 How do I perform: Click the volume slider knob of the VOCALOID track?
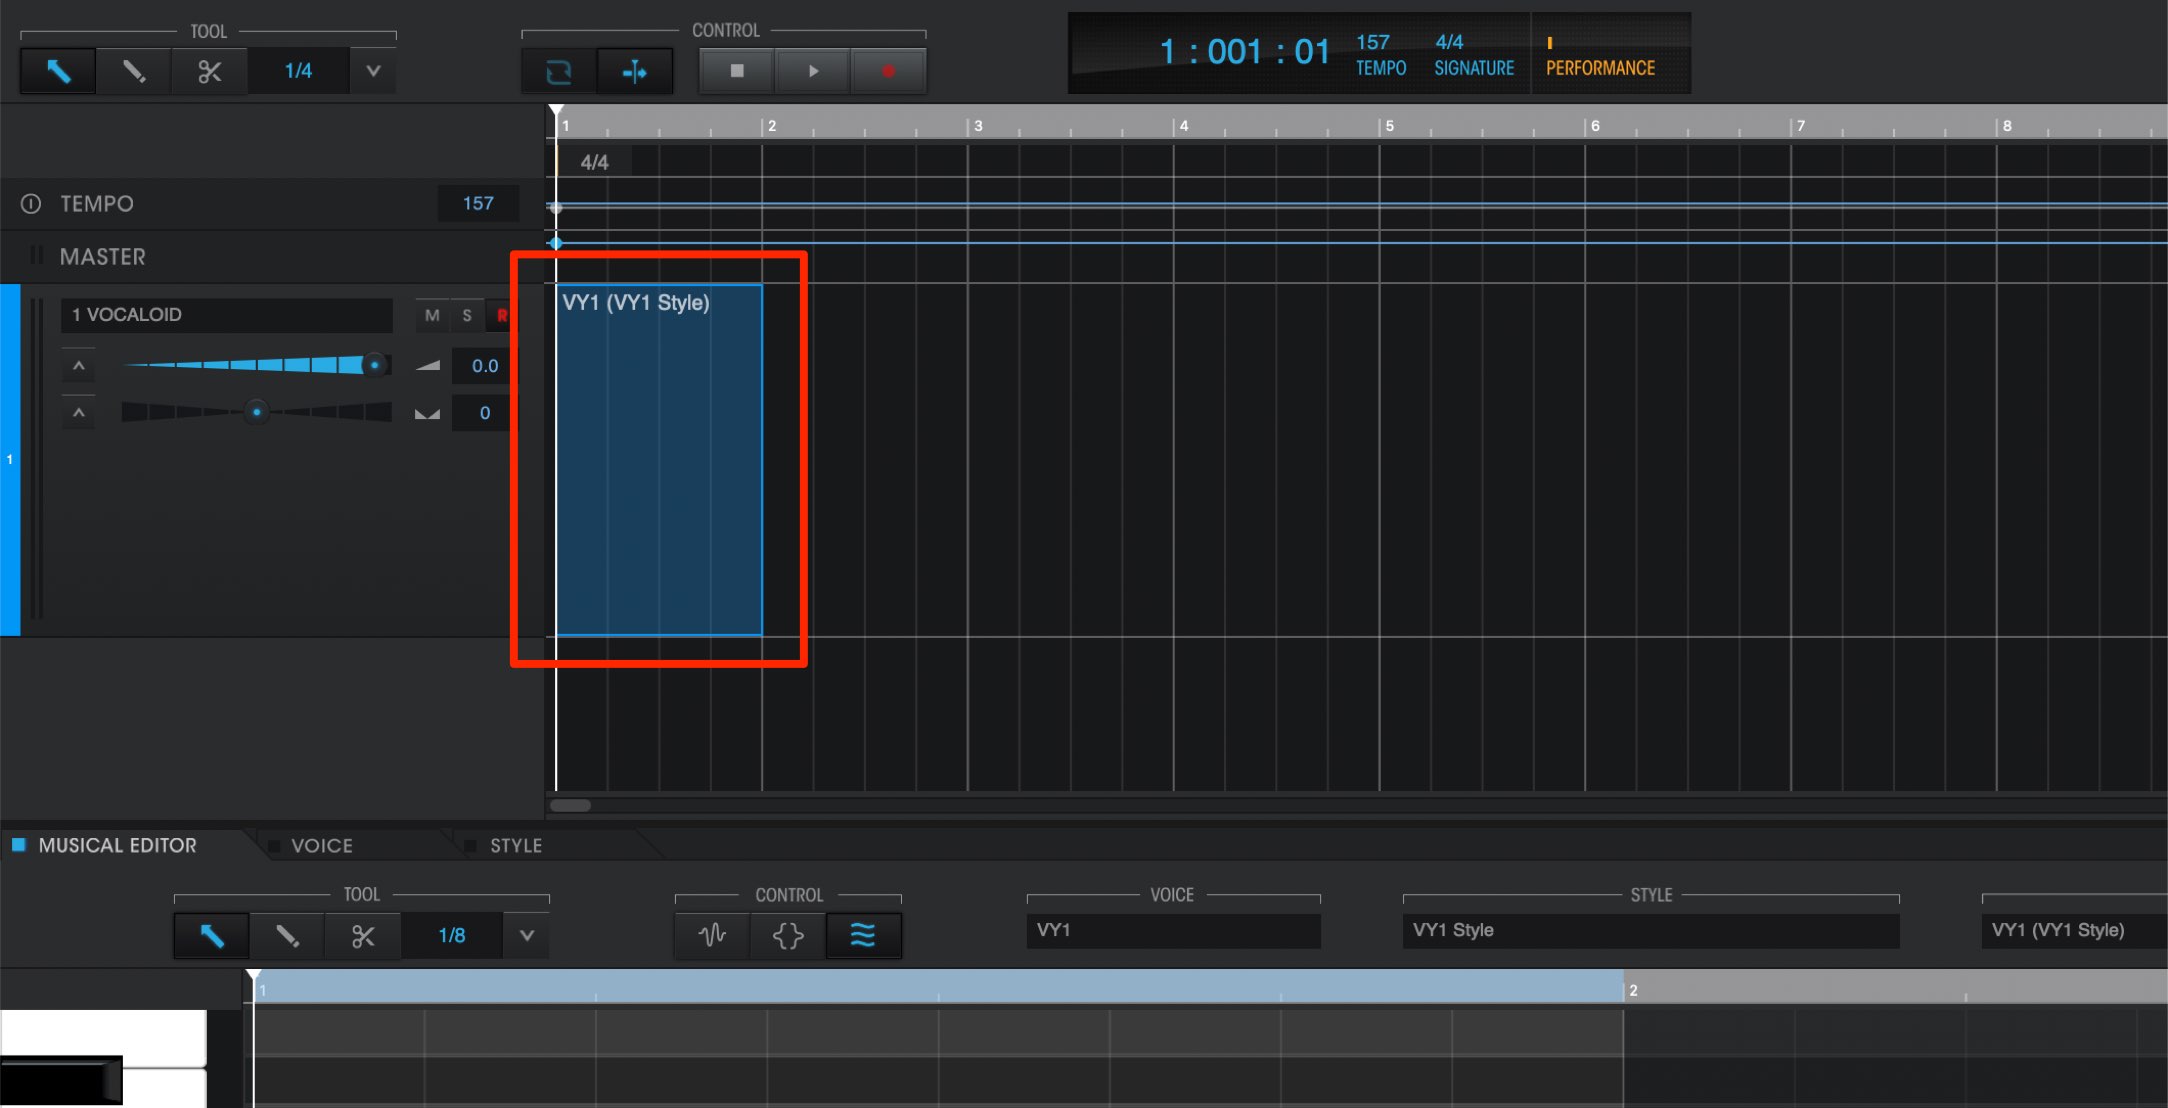pyautogui.click(x=375, y=365)
